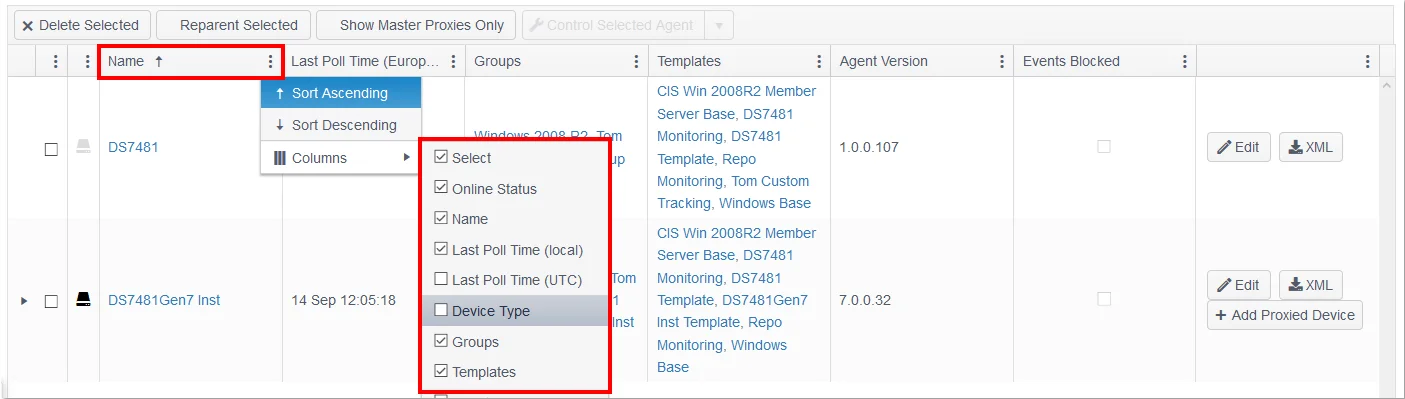Click the online status icon for DS7481Gen7 Inst

pos(84,300)
